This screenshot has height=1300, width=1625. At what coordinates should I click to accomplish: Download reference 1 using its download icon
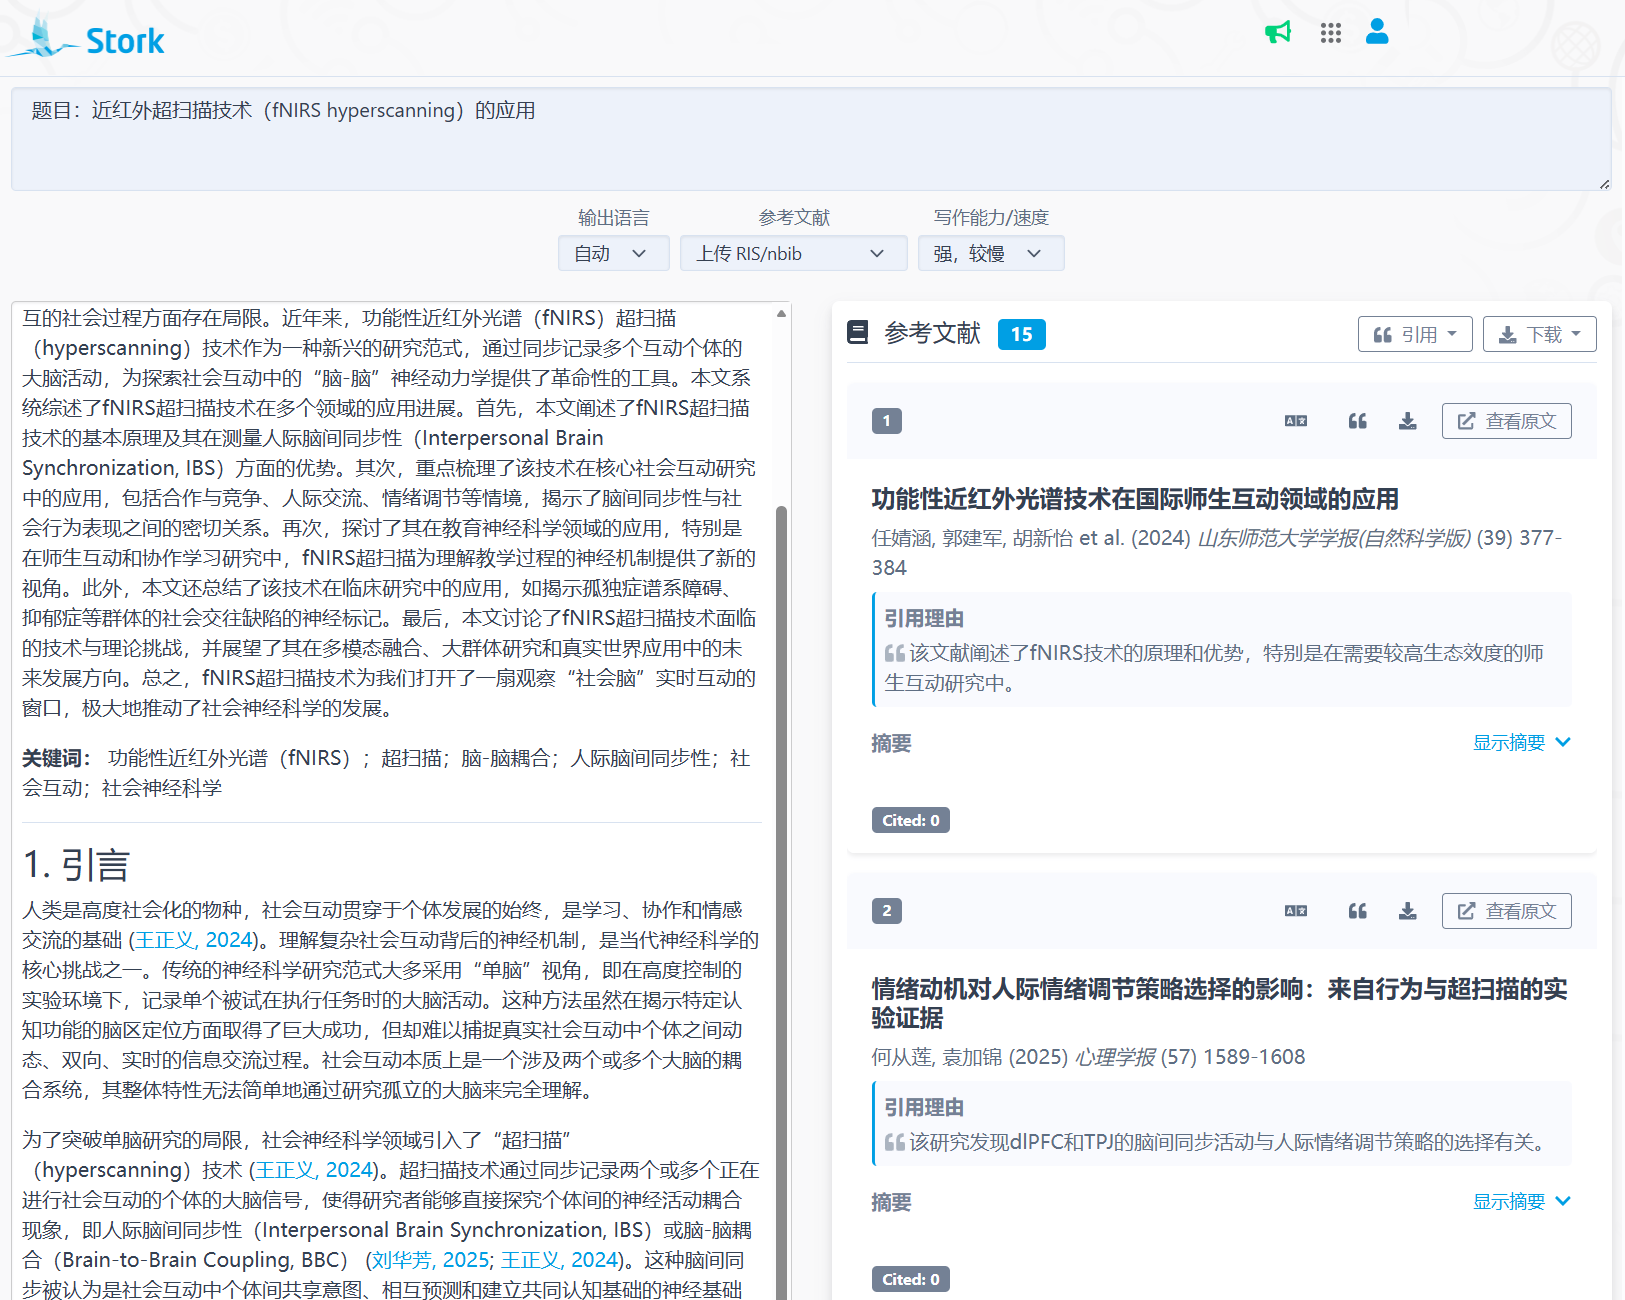click(1407, 421)
